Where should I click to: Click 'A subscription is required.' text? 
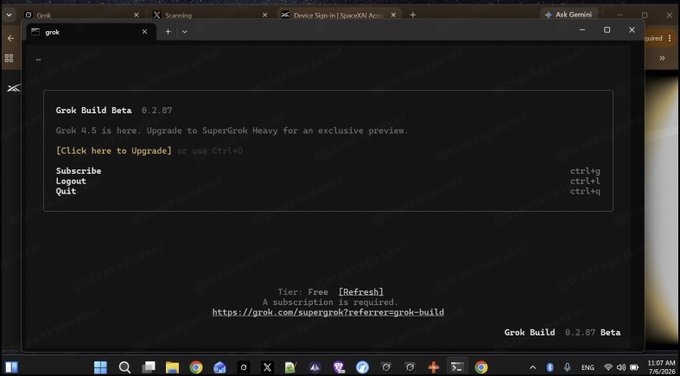330,302
